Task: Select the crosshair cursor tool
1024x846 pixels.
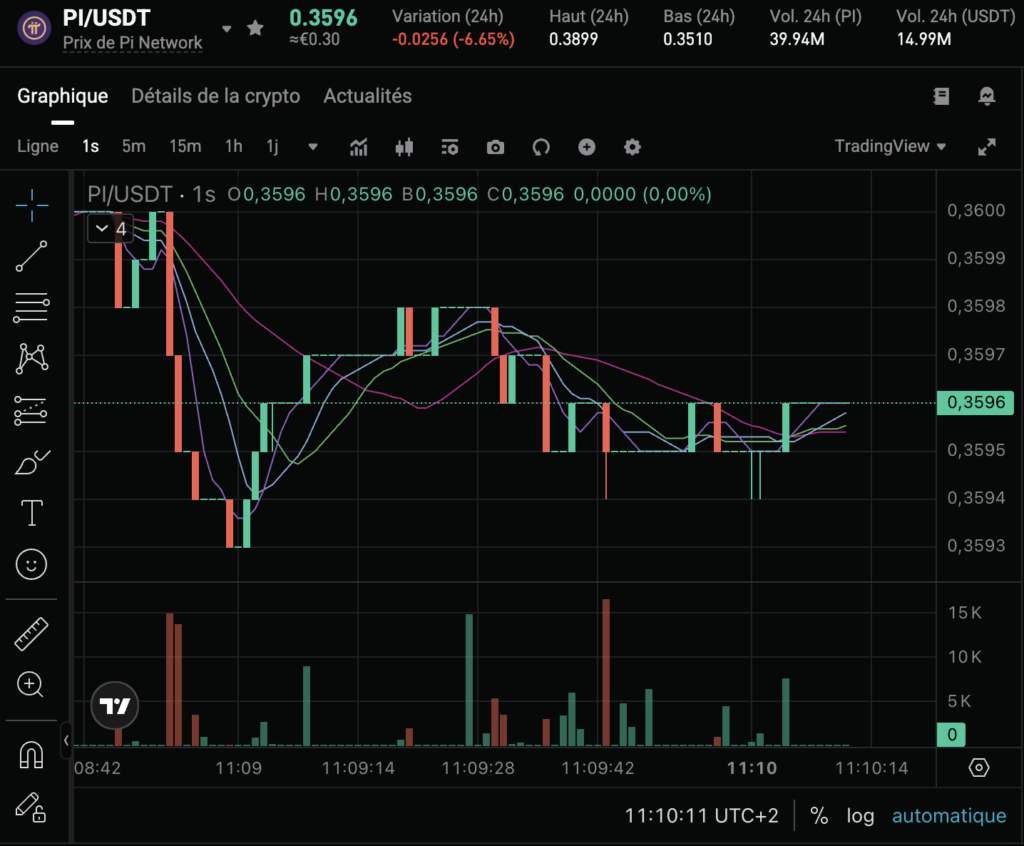Action: click(x=31, y=206)
